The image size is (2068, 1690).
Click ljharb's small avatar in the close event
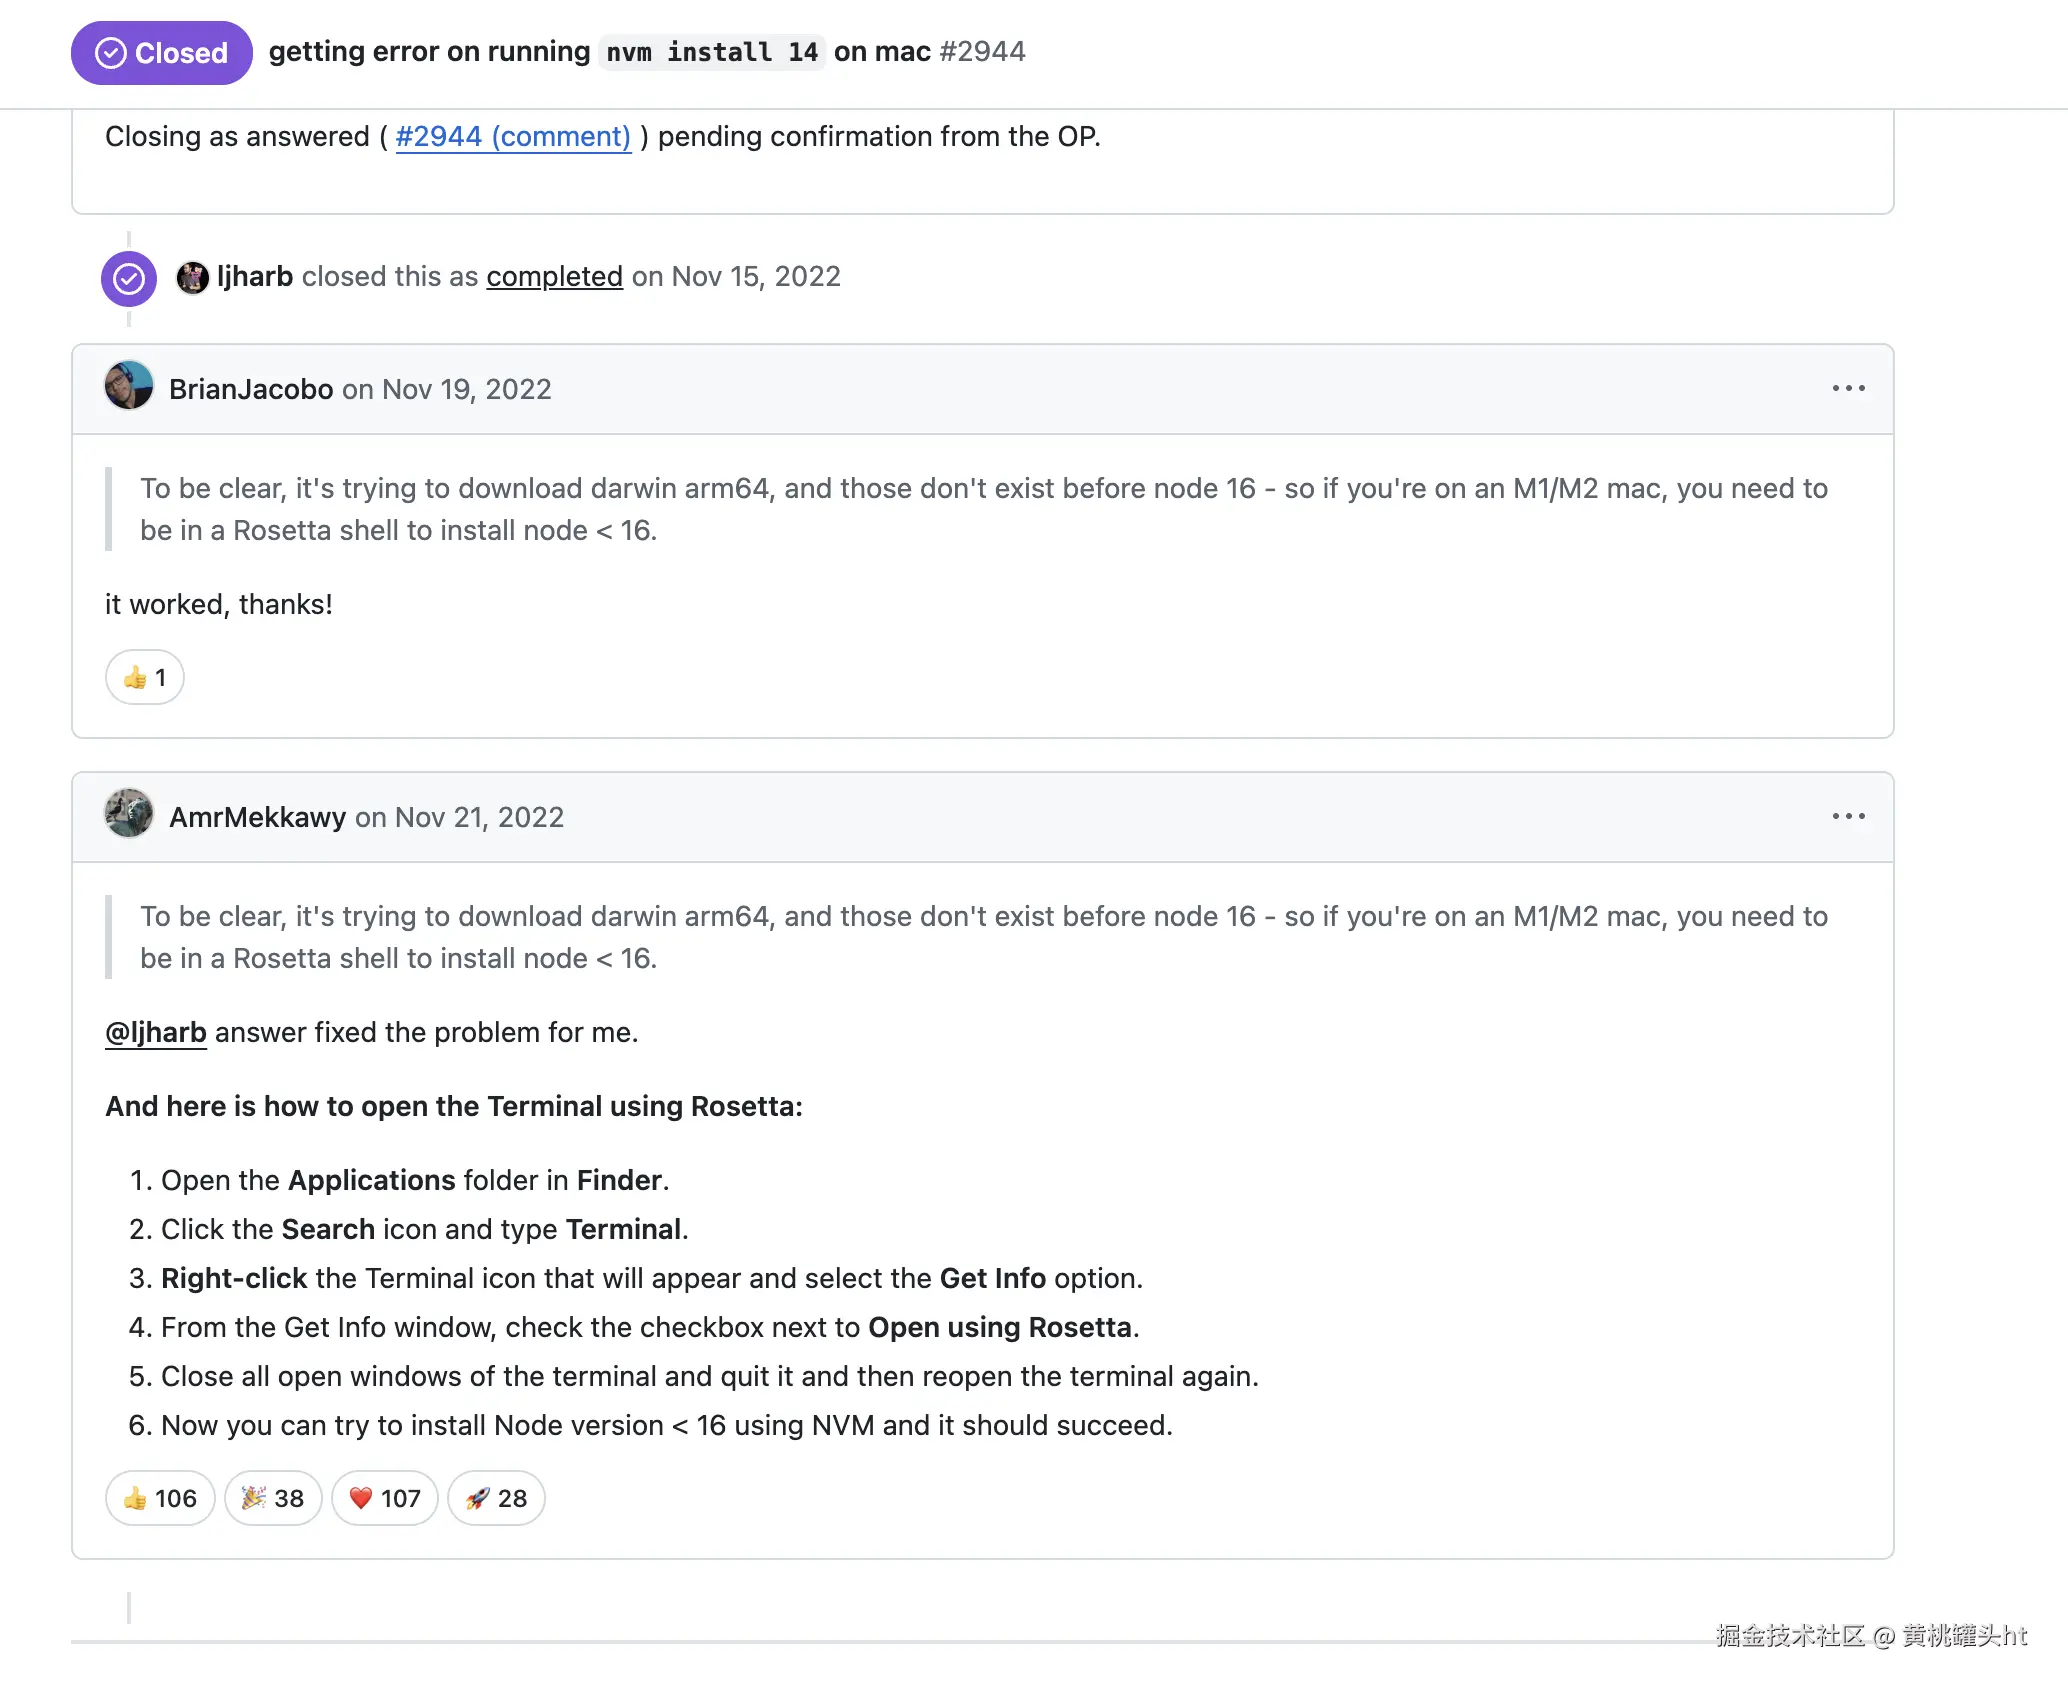click(192, 277)
